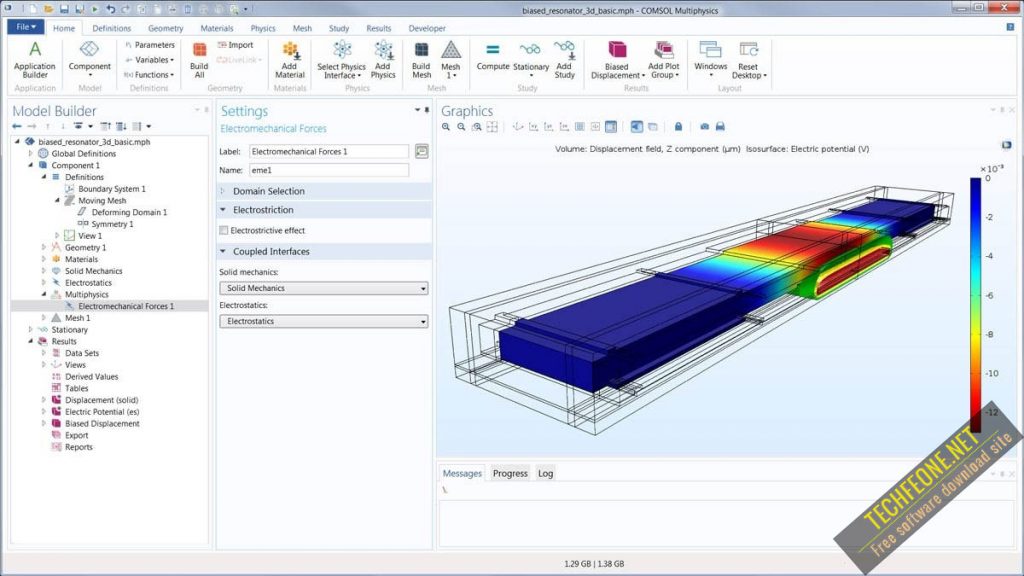Open the Developer ribbon tab

(427, 28)
